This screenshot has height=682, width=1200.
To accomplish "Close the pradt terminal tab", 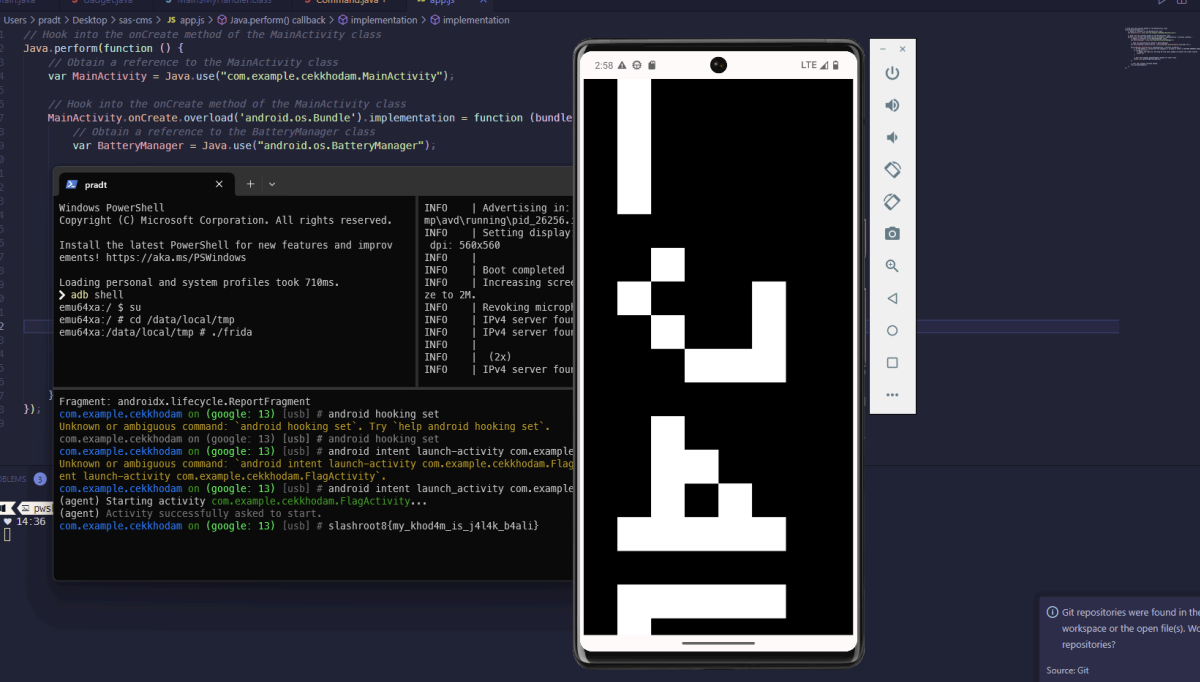I will [220, 184].
